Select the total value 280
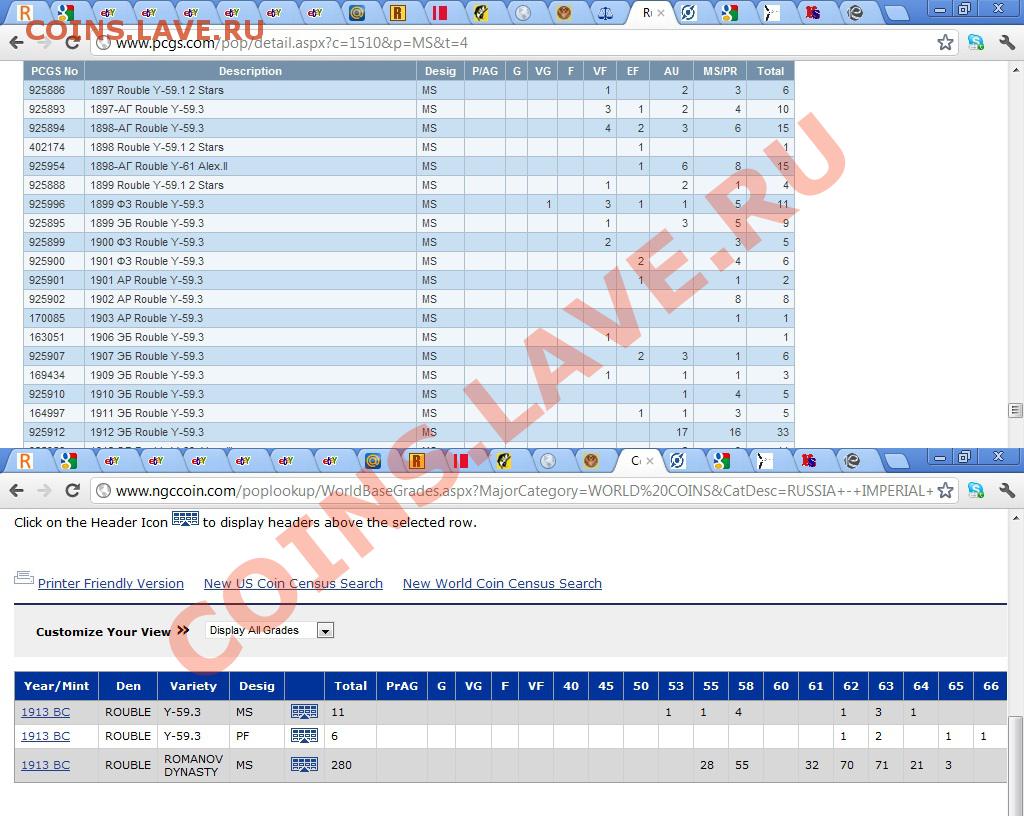The image size is (1024, 816). (341, 765)
